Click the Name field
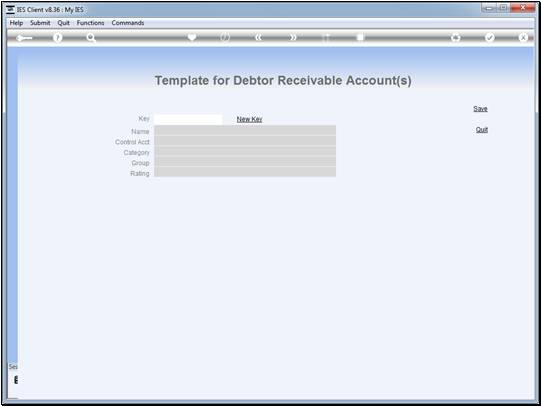The image size is (541, 406). (245, 131)
